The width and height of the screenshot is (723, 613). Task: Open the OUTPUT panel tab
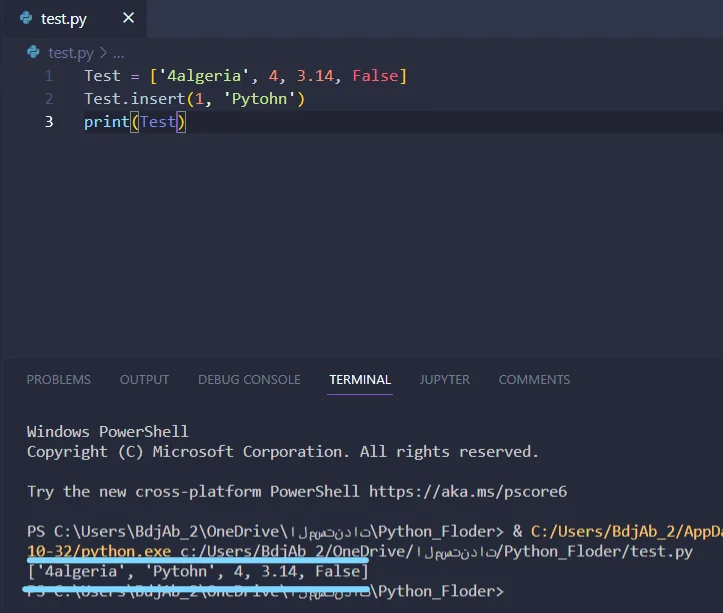(x=144, y=380)
